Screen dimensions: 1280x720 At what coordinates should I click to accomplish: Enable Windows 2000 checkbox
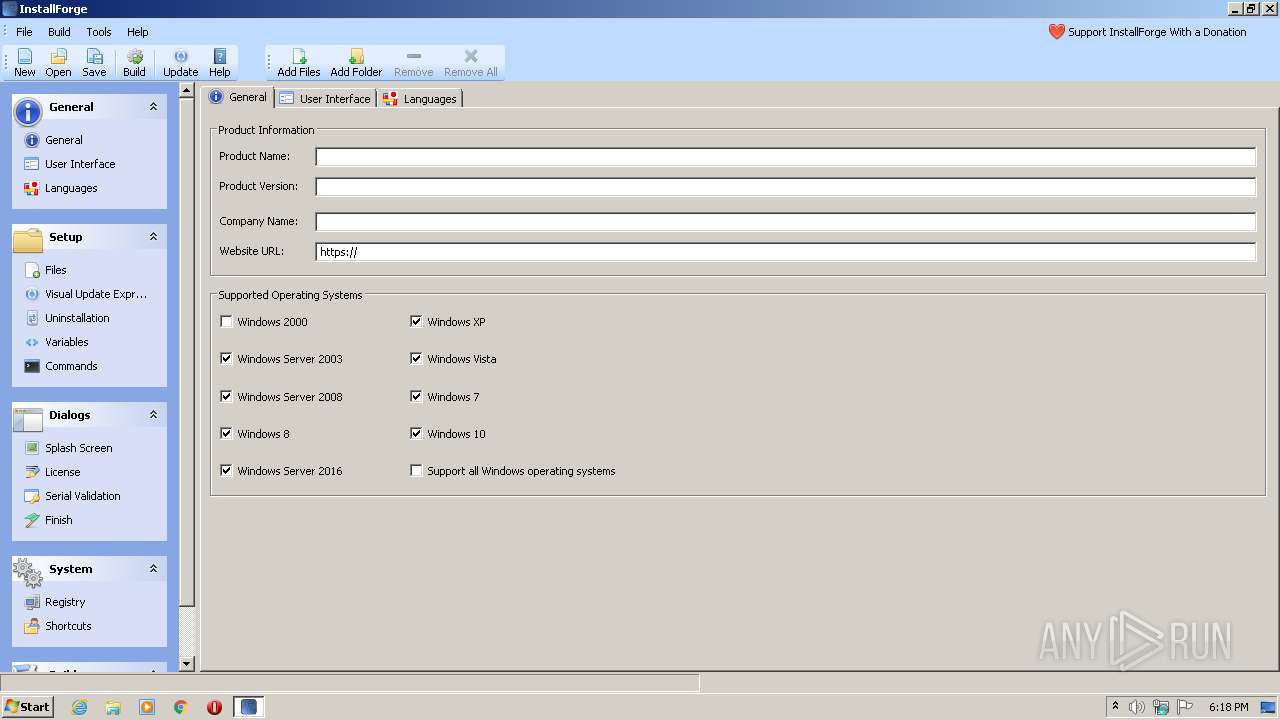(226, 322)
